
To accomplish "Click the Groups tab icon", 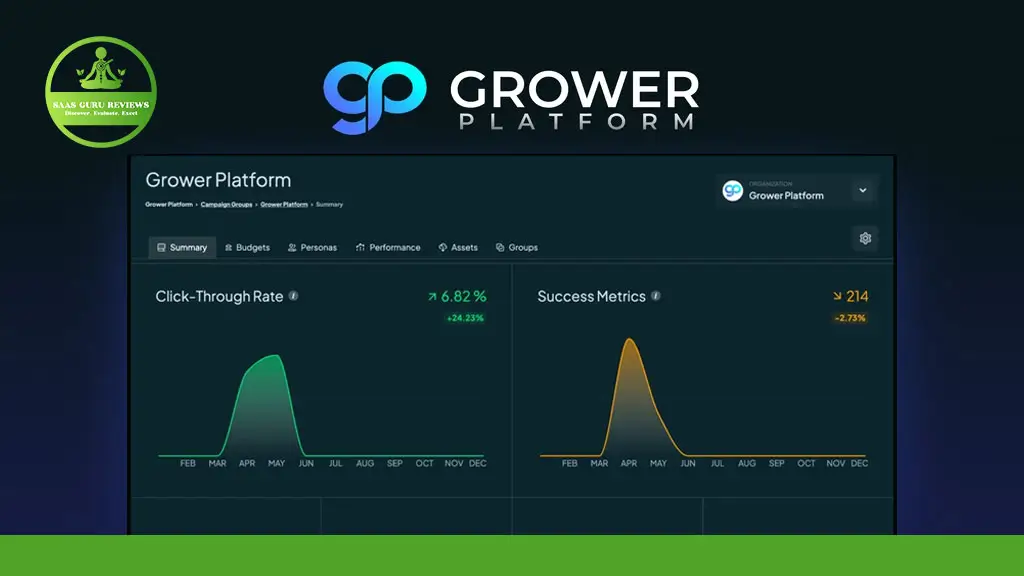I will click(500, 248).
